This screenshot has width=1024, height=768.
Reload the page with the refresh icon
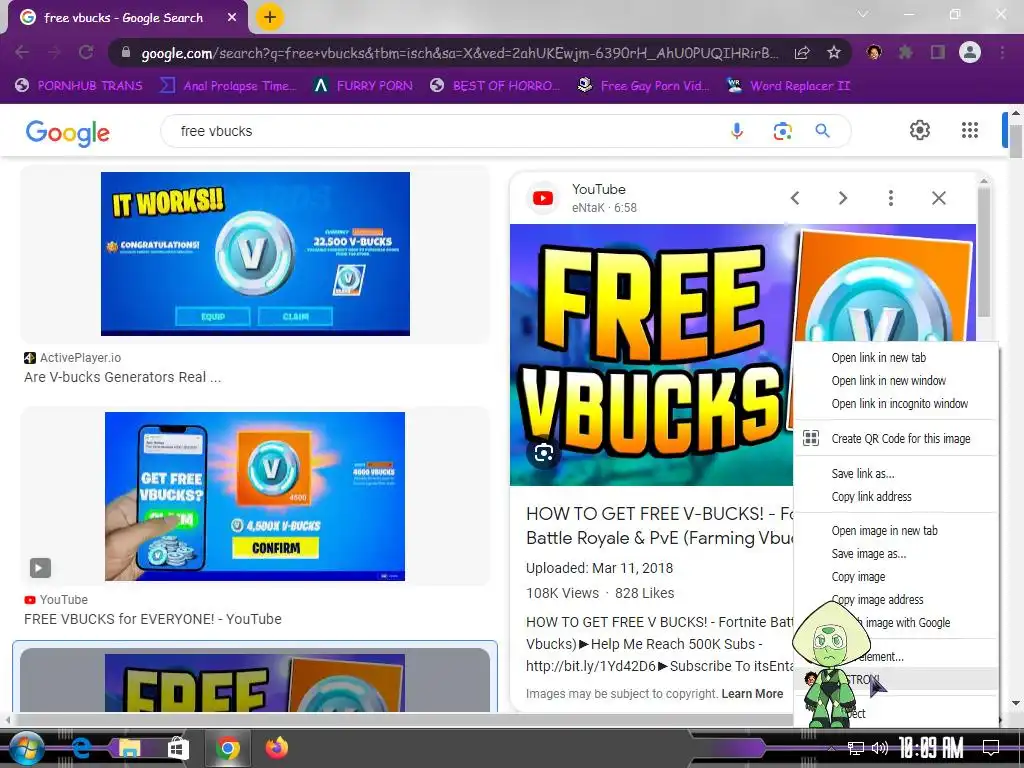point(86,52)
